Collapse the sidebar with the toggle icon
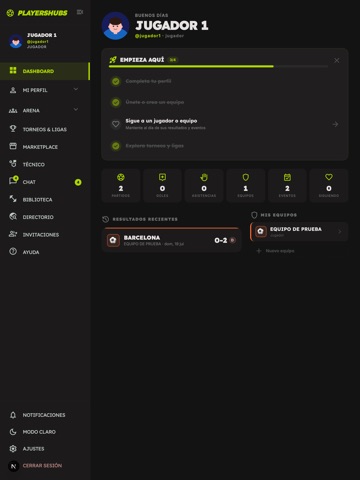Screen dimensions: 360x480 pos(80,12)
